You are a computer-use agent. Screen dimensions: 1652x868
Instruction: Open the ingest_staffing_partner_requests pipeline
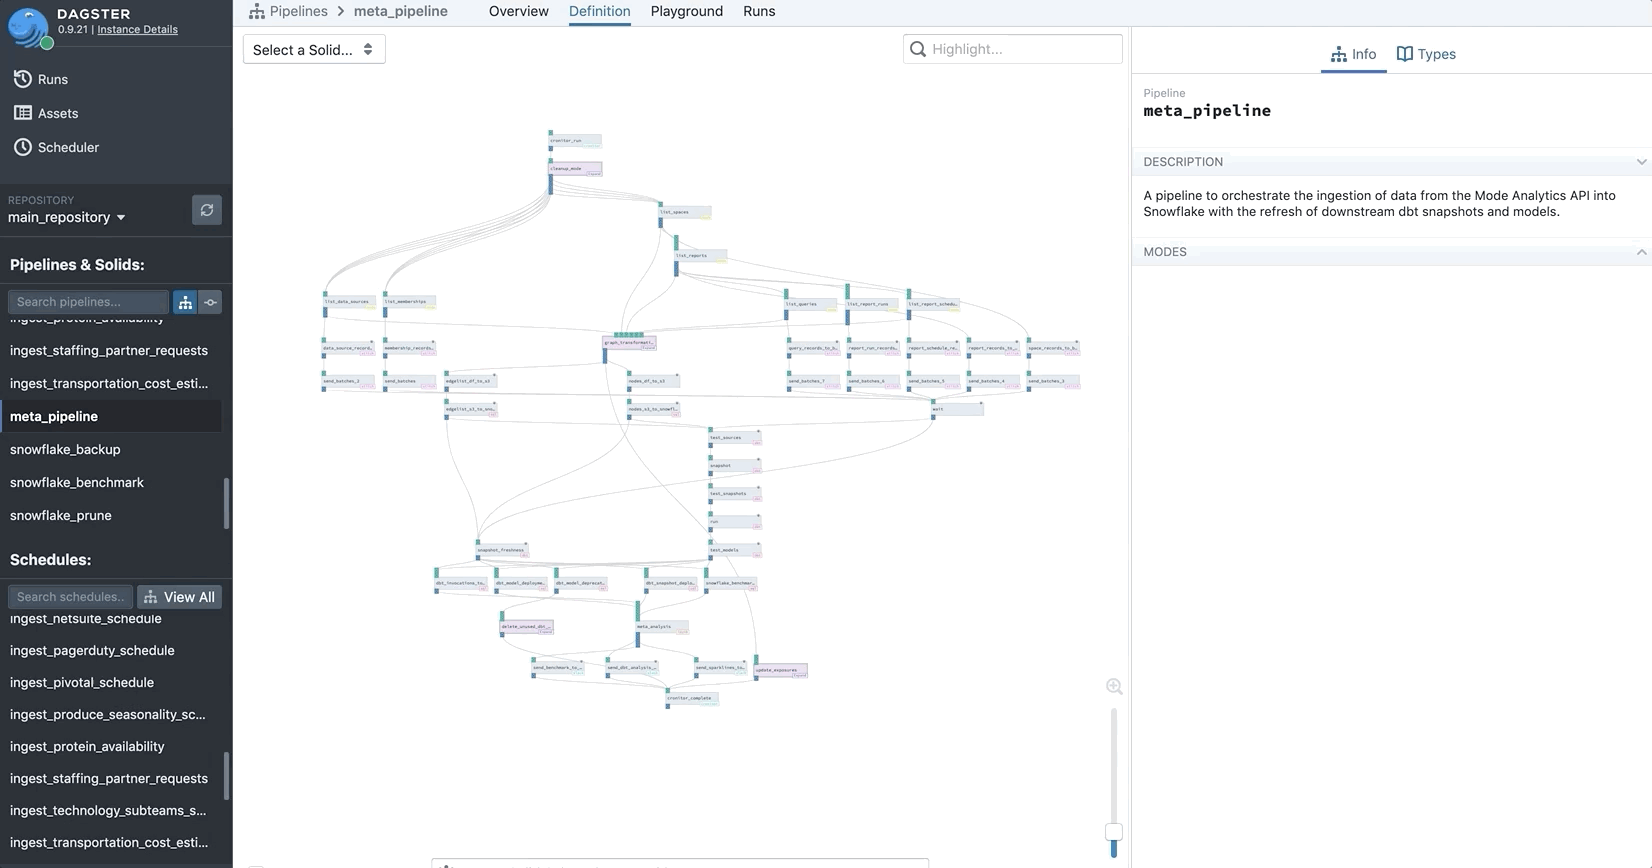point(109,350)
